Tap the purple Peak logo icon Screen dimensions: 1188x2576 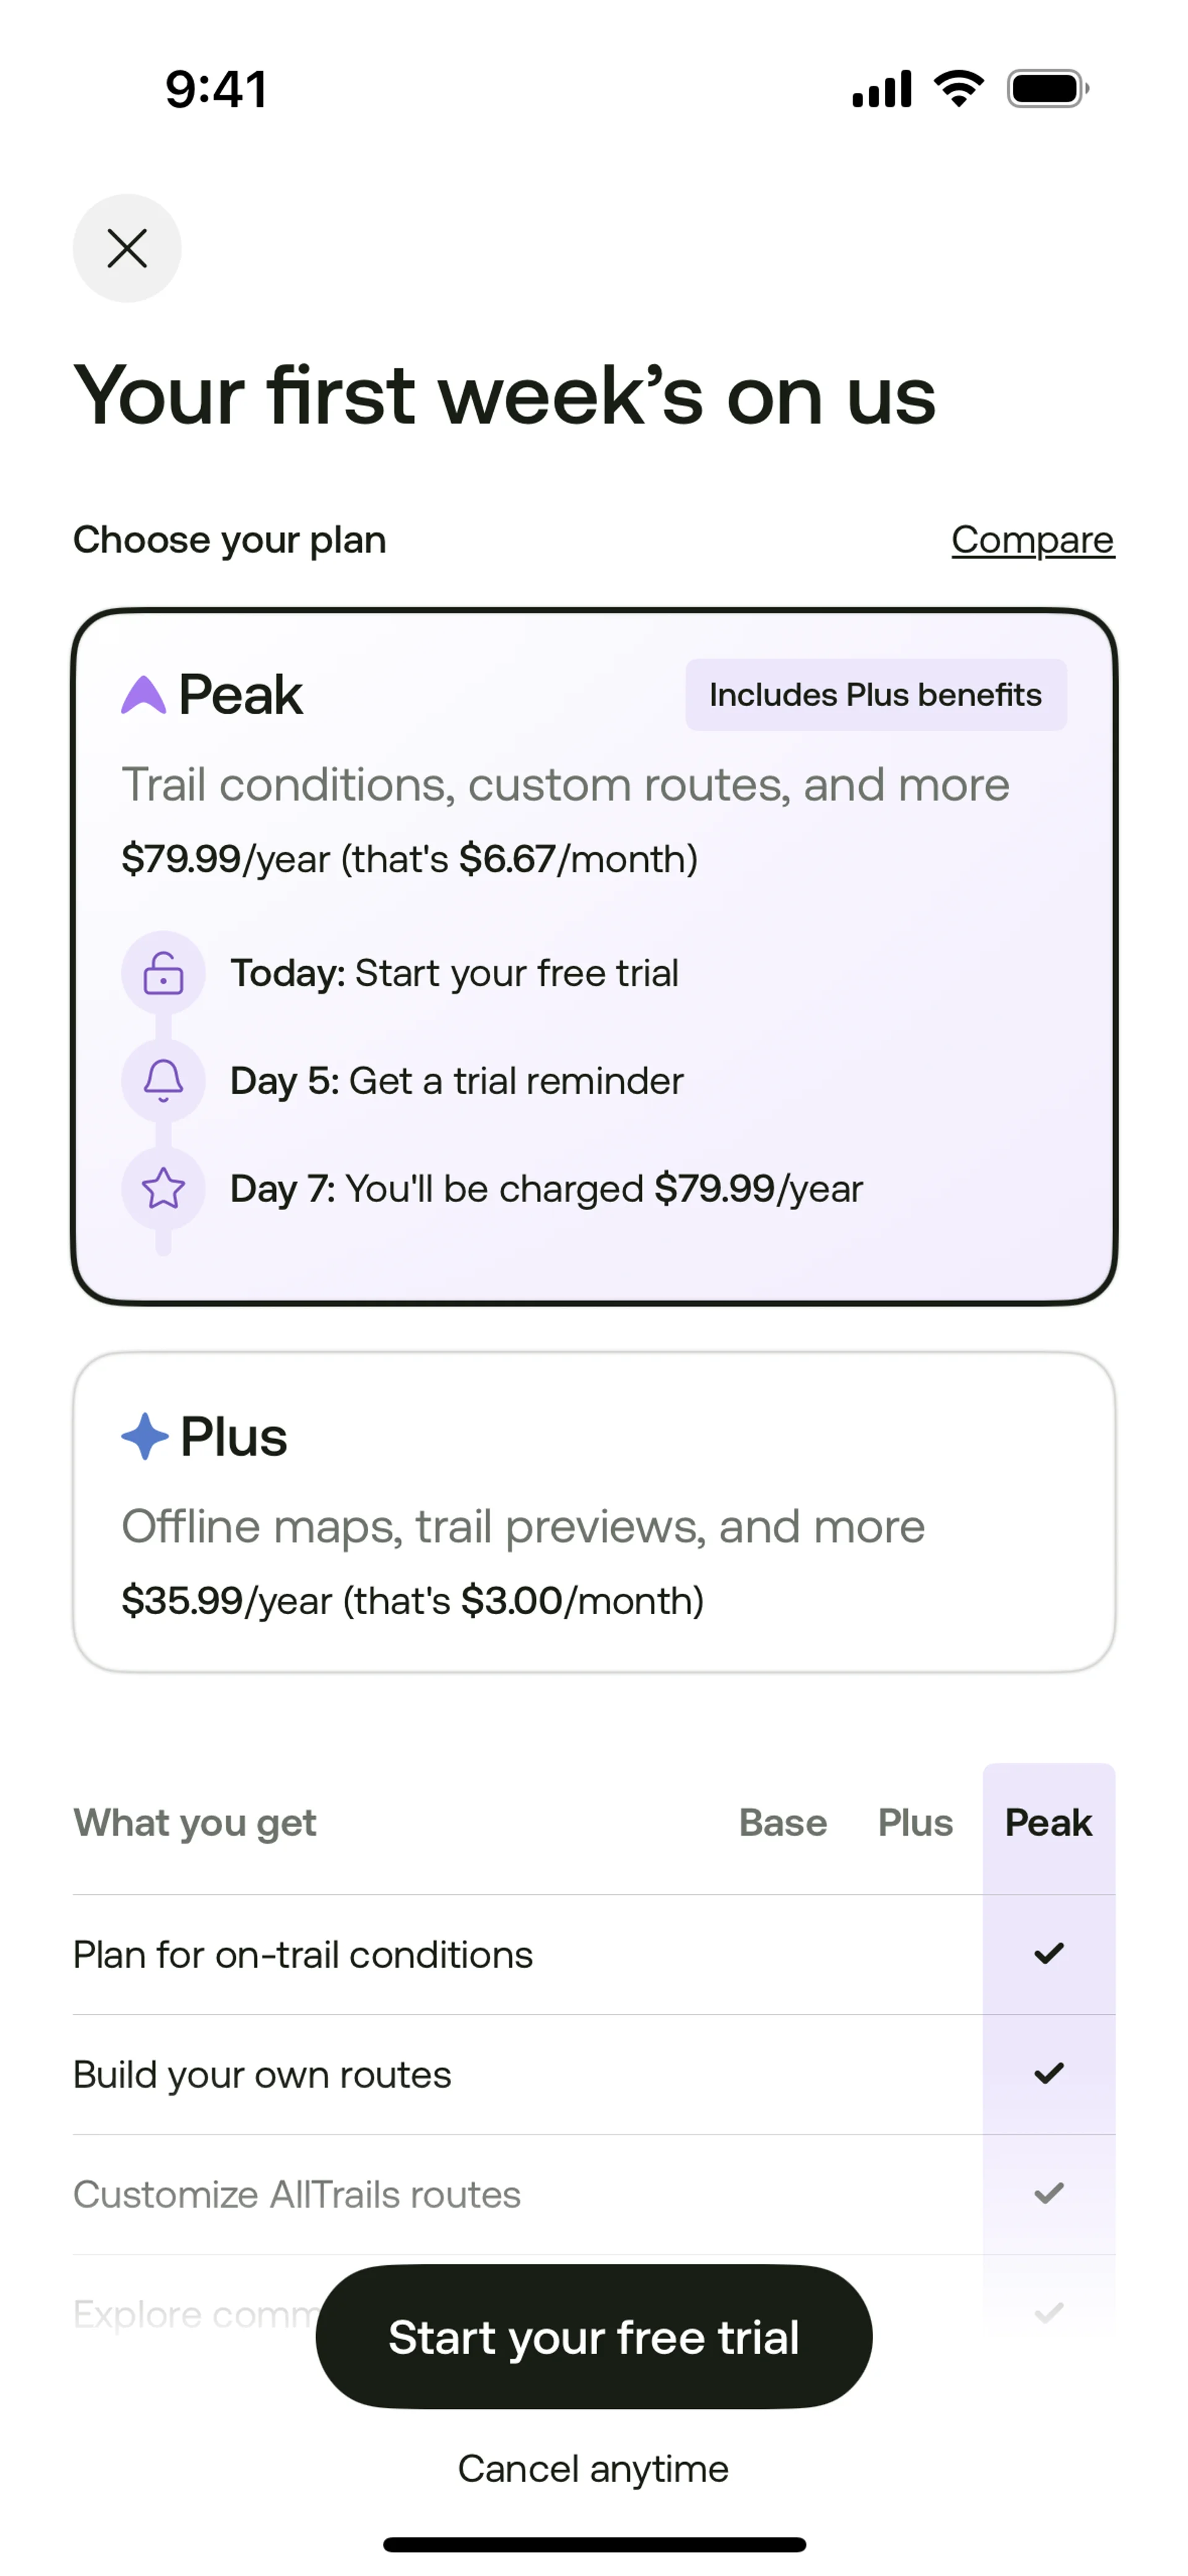tap(143, 694)
